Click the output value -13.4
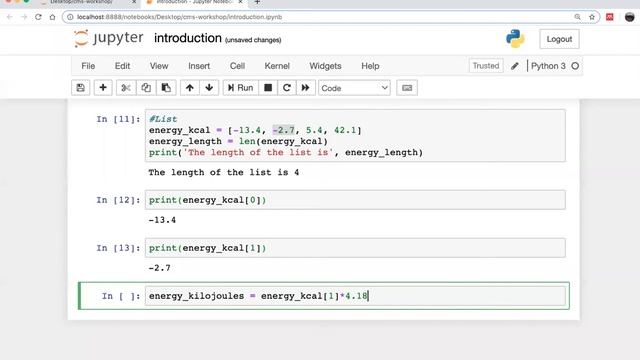 [162, 220]
